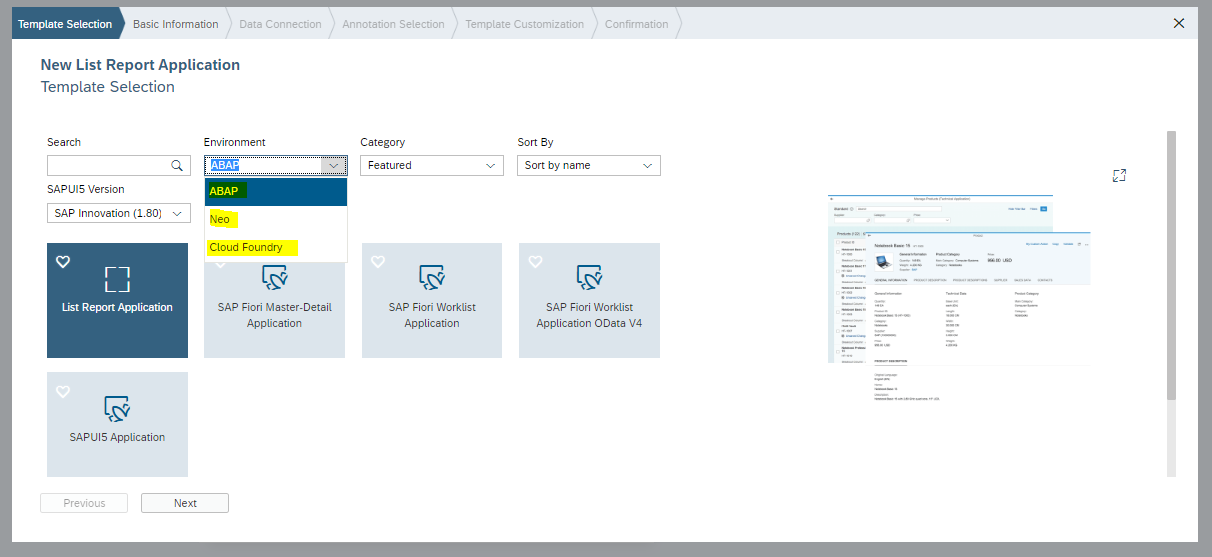
Task: Choose ABAP from the Environment list
Action: 276,191
